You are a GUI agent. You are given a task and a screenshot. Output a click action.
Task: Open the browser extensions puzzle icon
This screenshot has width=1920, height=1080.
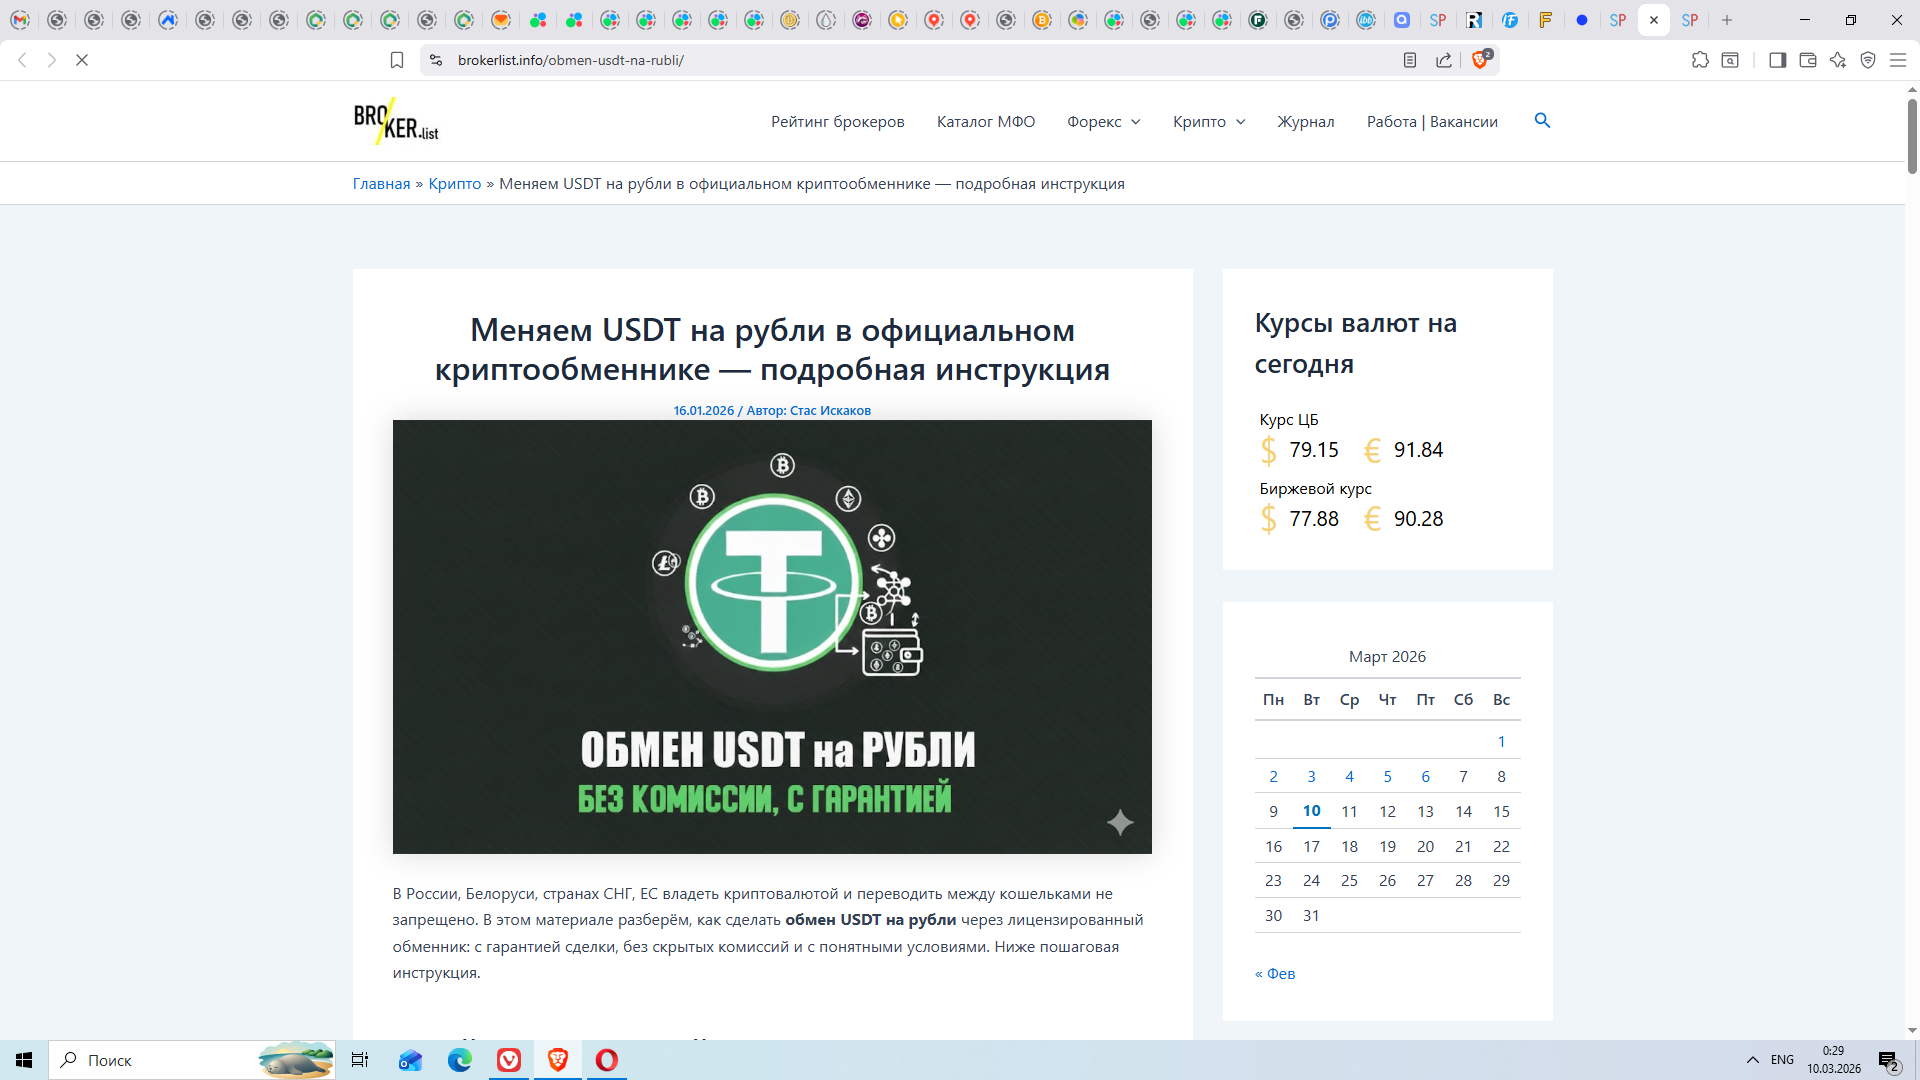pyautogui.click(x=1700, y=60)
